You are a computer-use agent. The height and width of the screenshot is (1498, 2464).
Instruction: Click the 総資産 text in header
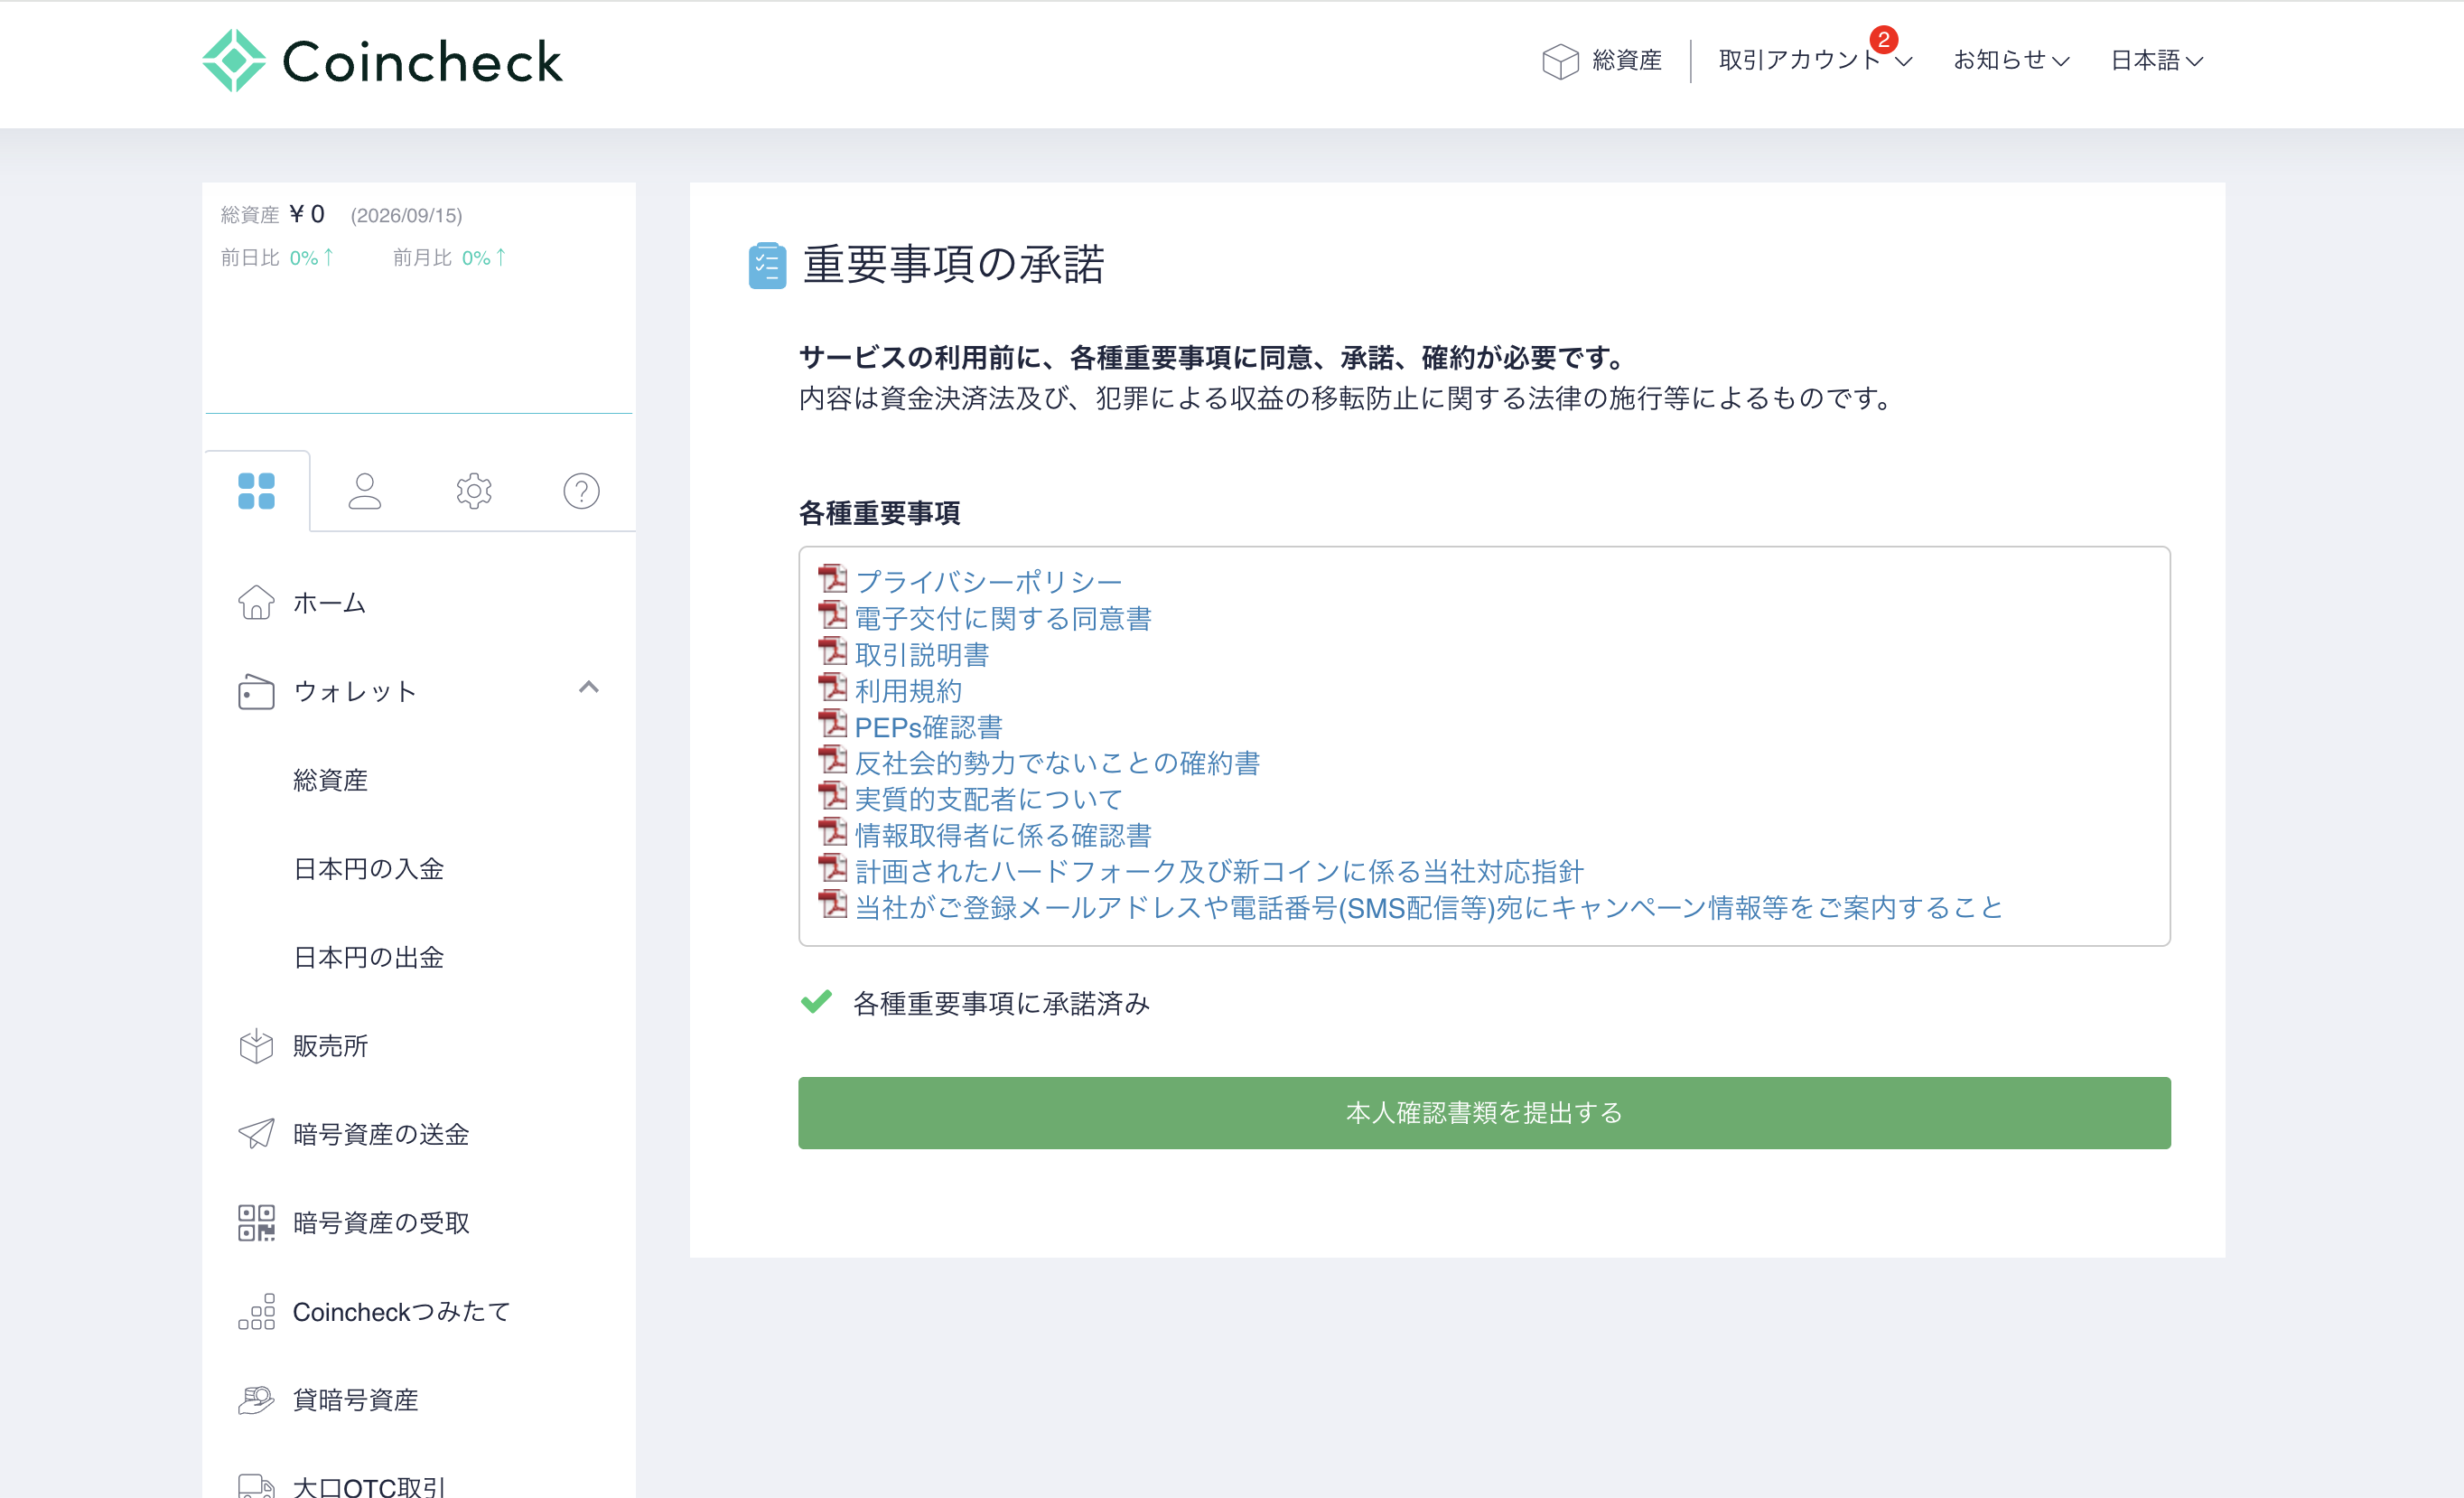click(1627, 61)
